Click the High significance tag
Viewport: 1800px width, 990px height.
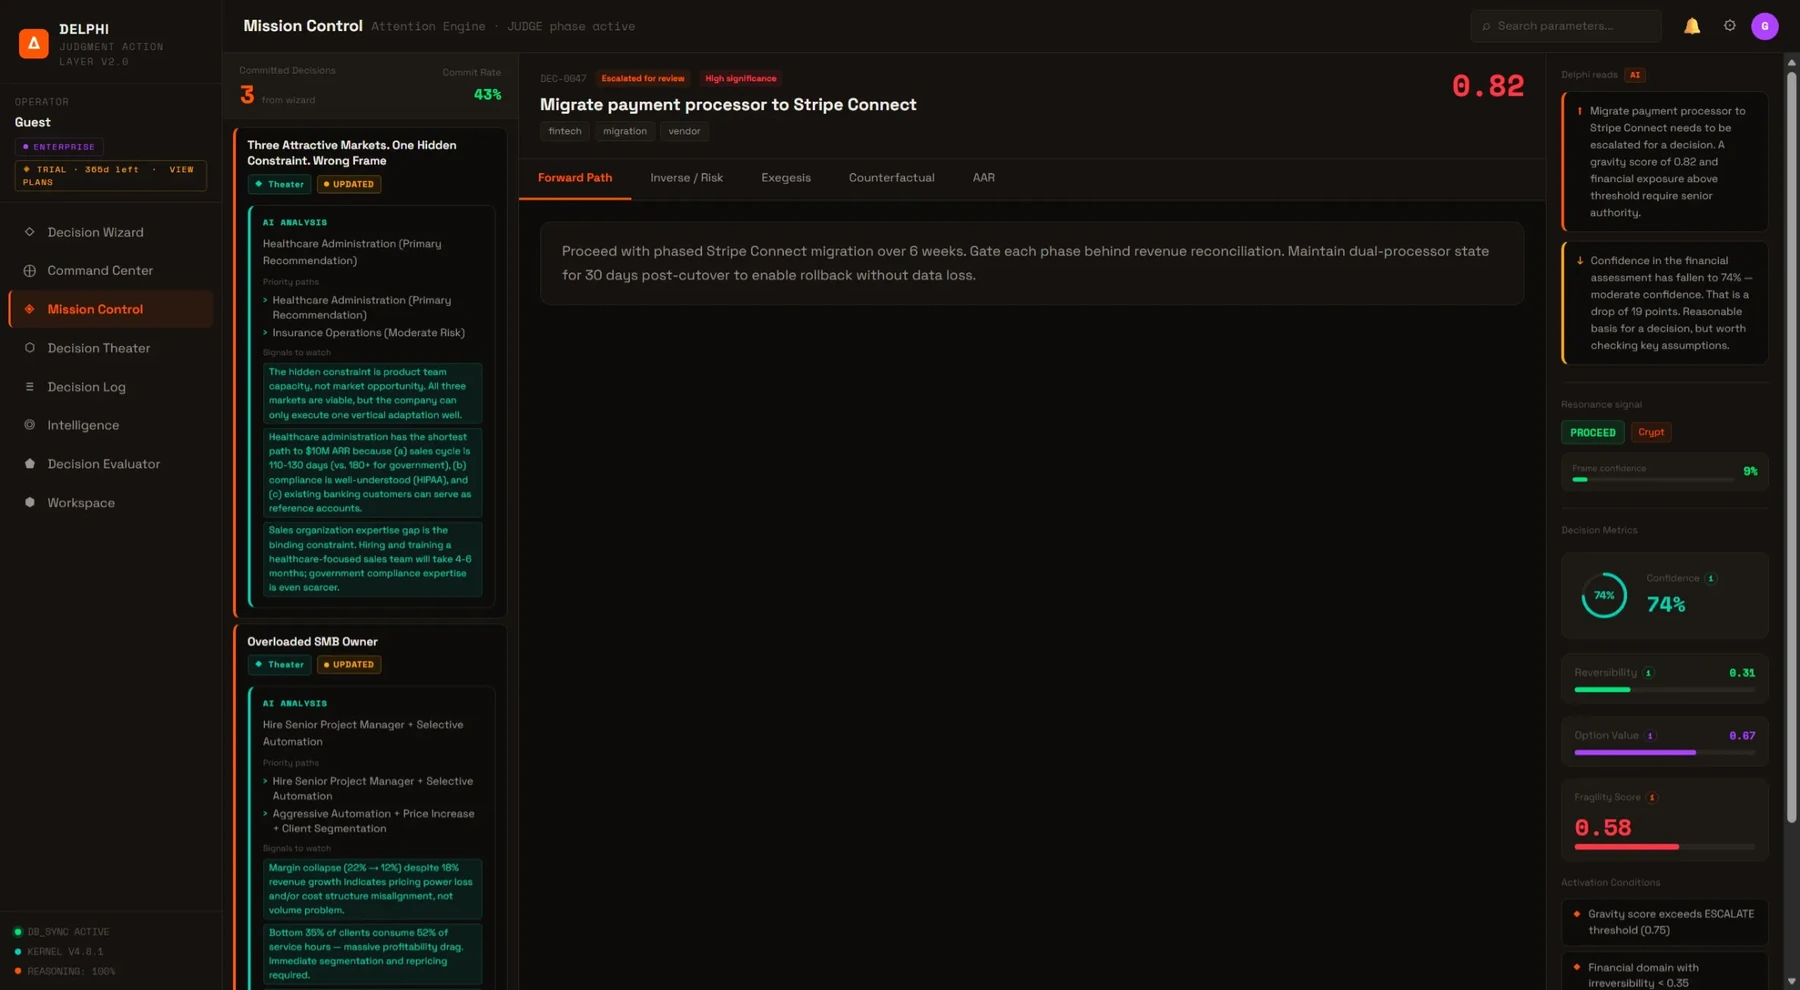[740, 79]
